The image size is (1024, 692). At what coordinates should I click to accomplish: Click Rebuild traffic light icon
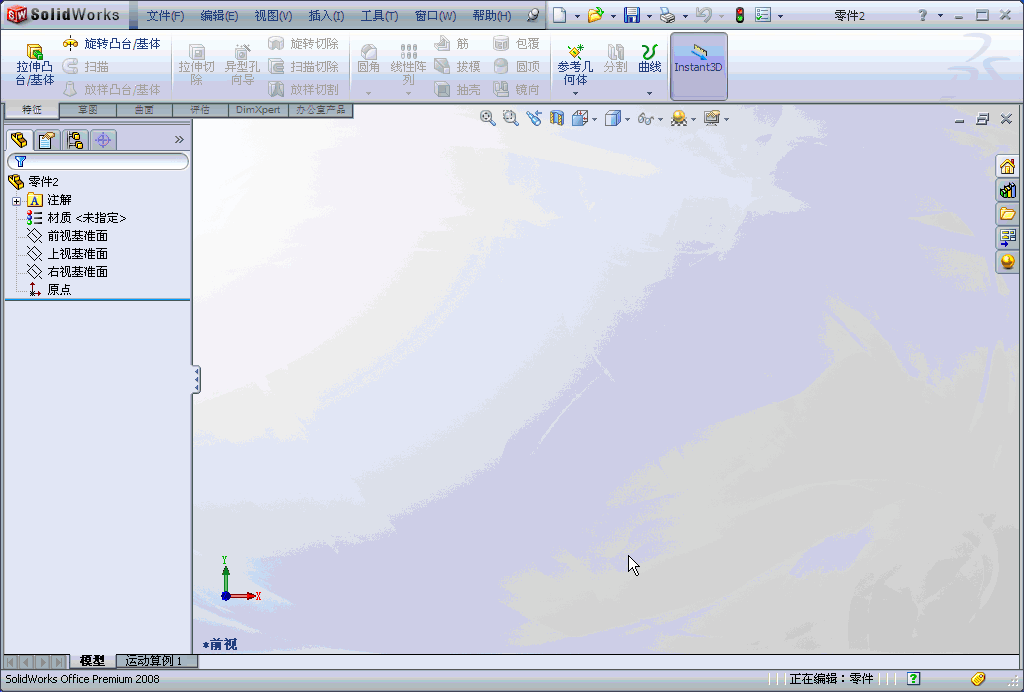(739, 15)
